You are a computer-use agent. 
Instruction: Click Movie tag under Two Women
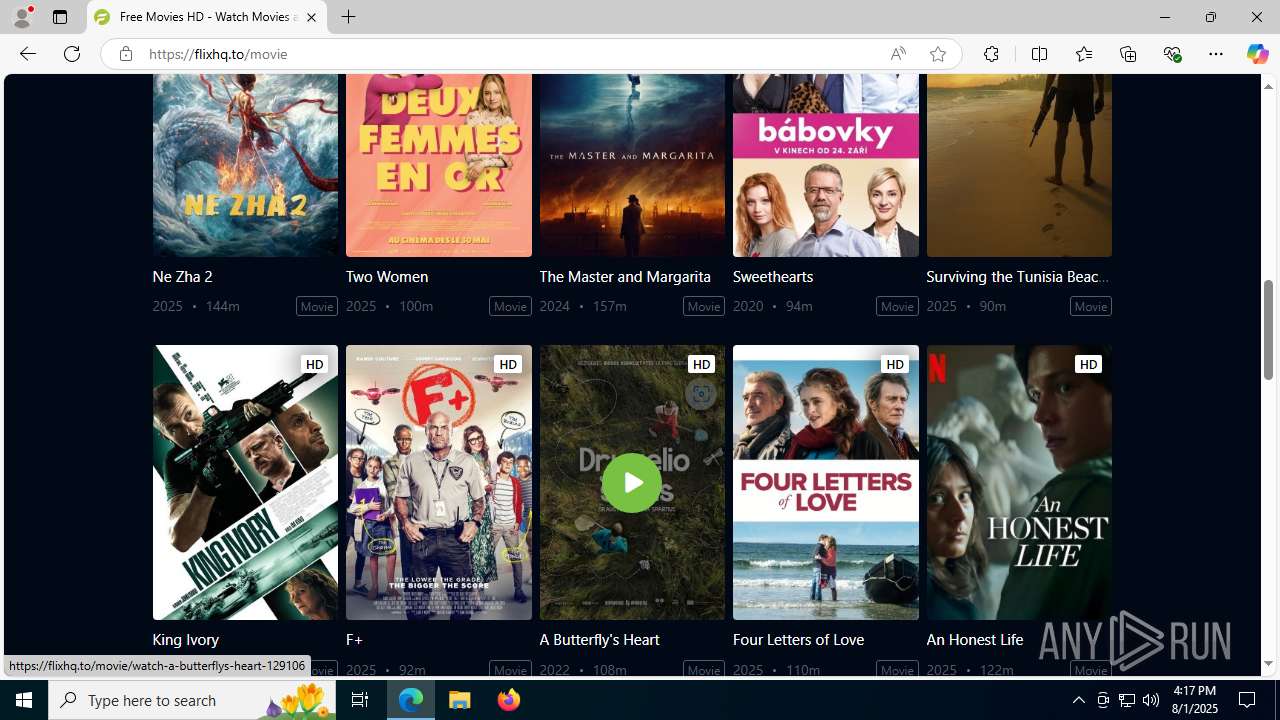(x=510, y=306)
